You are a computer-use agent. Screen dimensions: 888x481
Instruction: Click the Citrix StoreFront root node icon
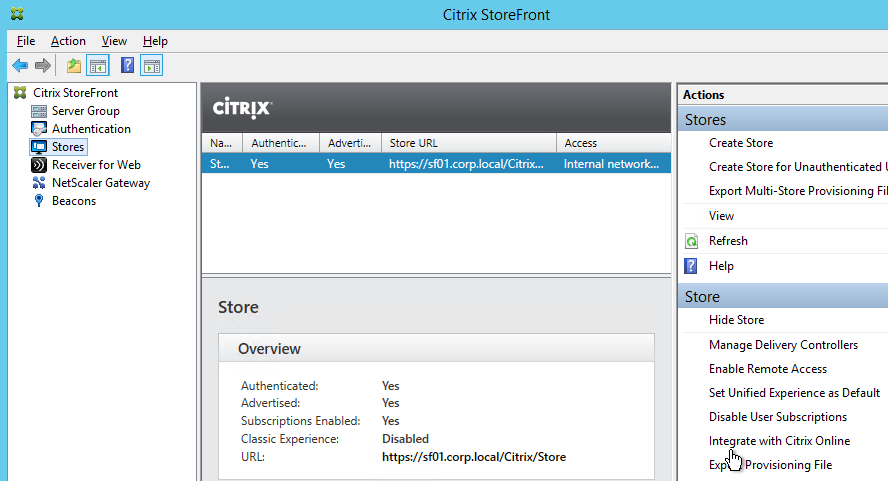pyautogui.click(x=20, y=92)
